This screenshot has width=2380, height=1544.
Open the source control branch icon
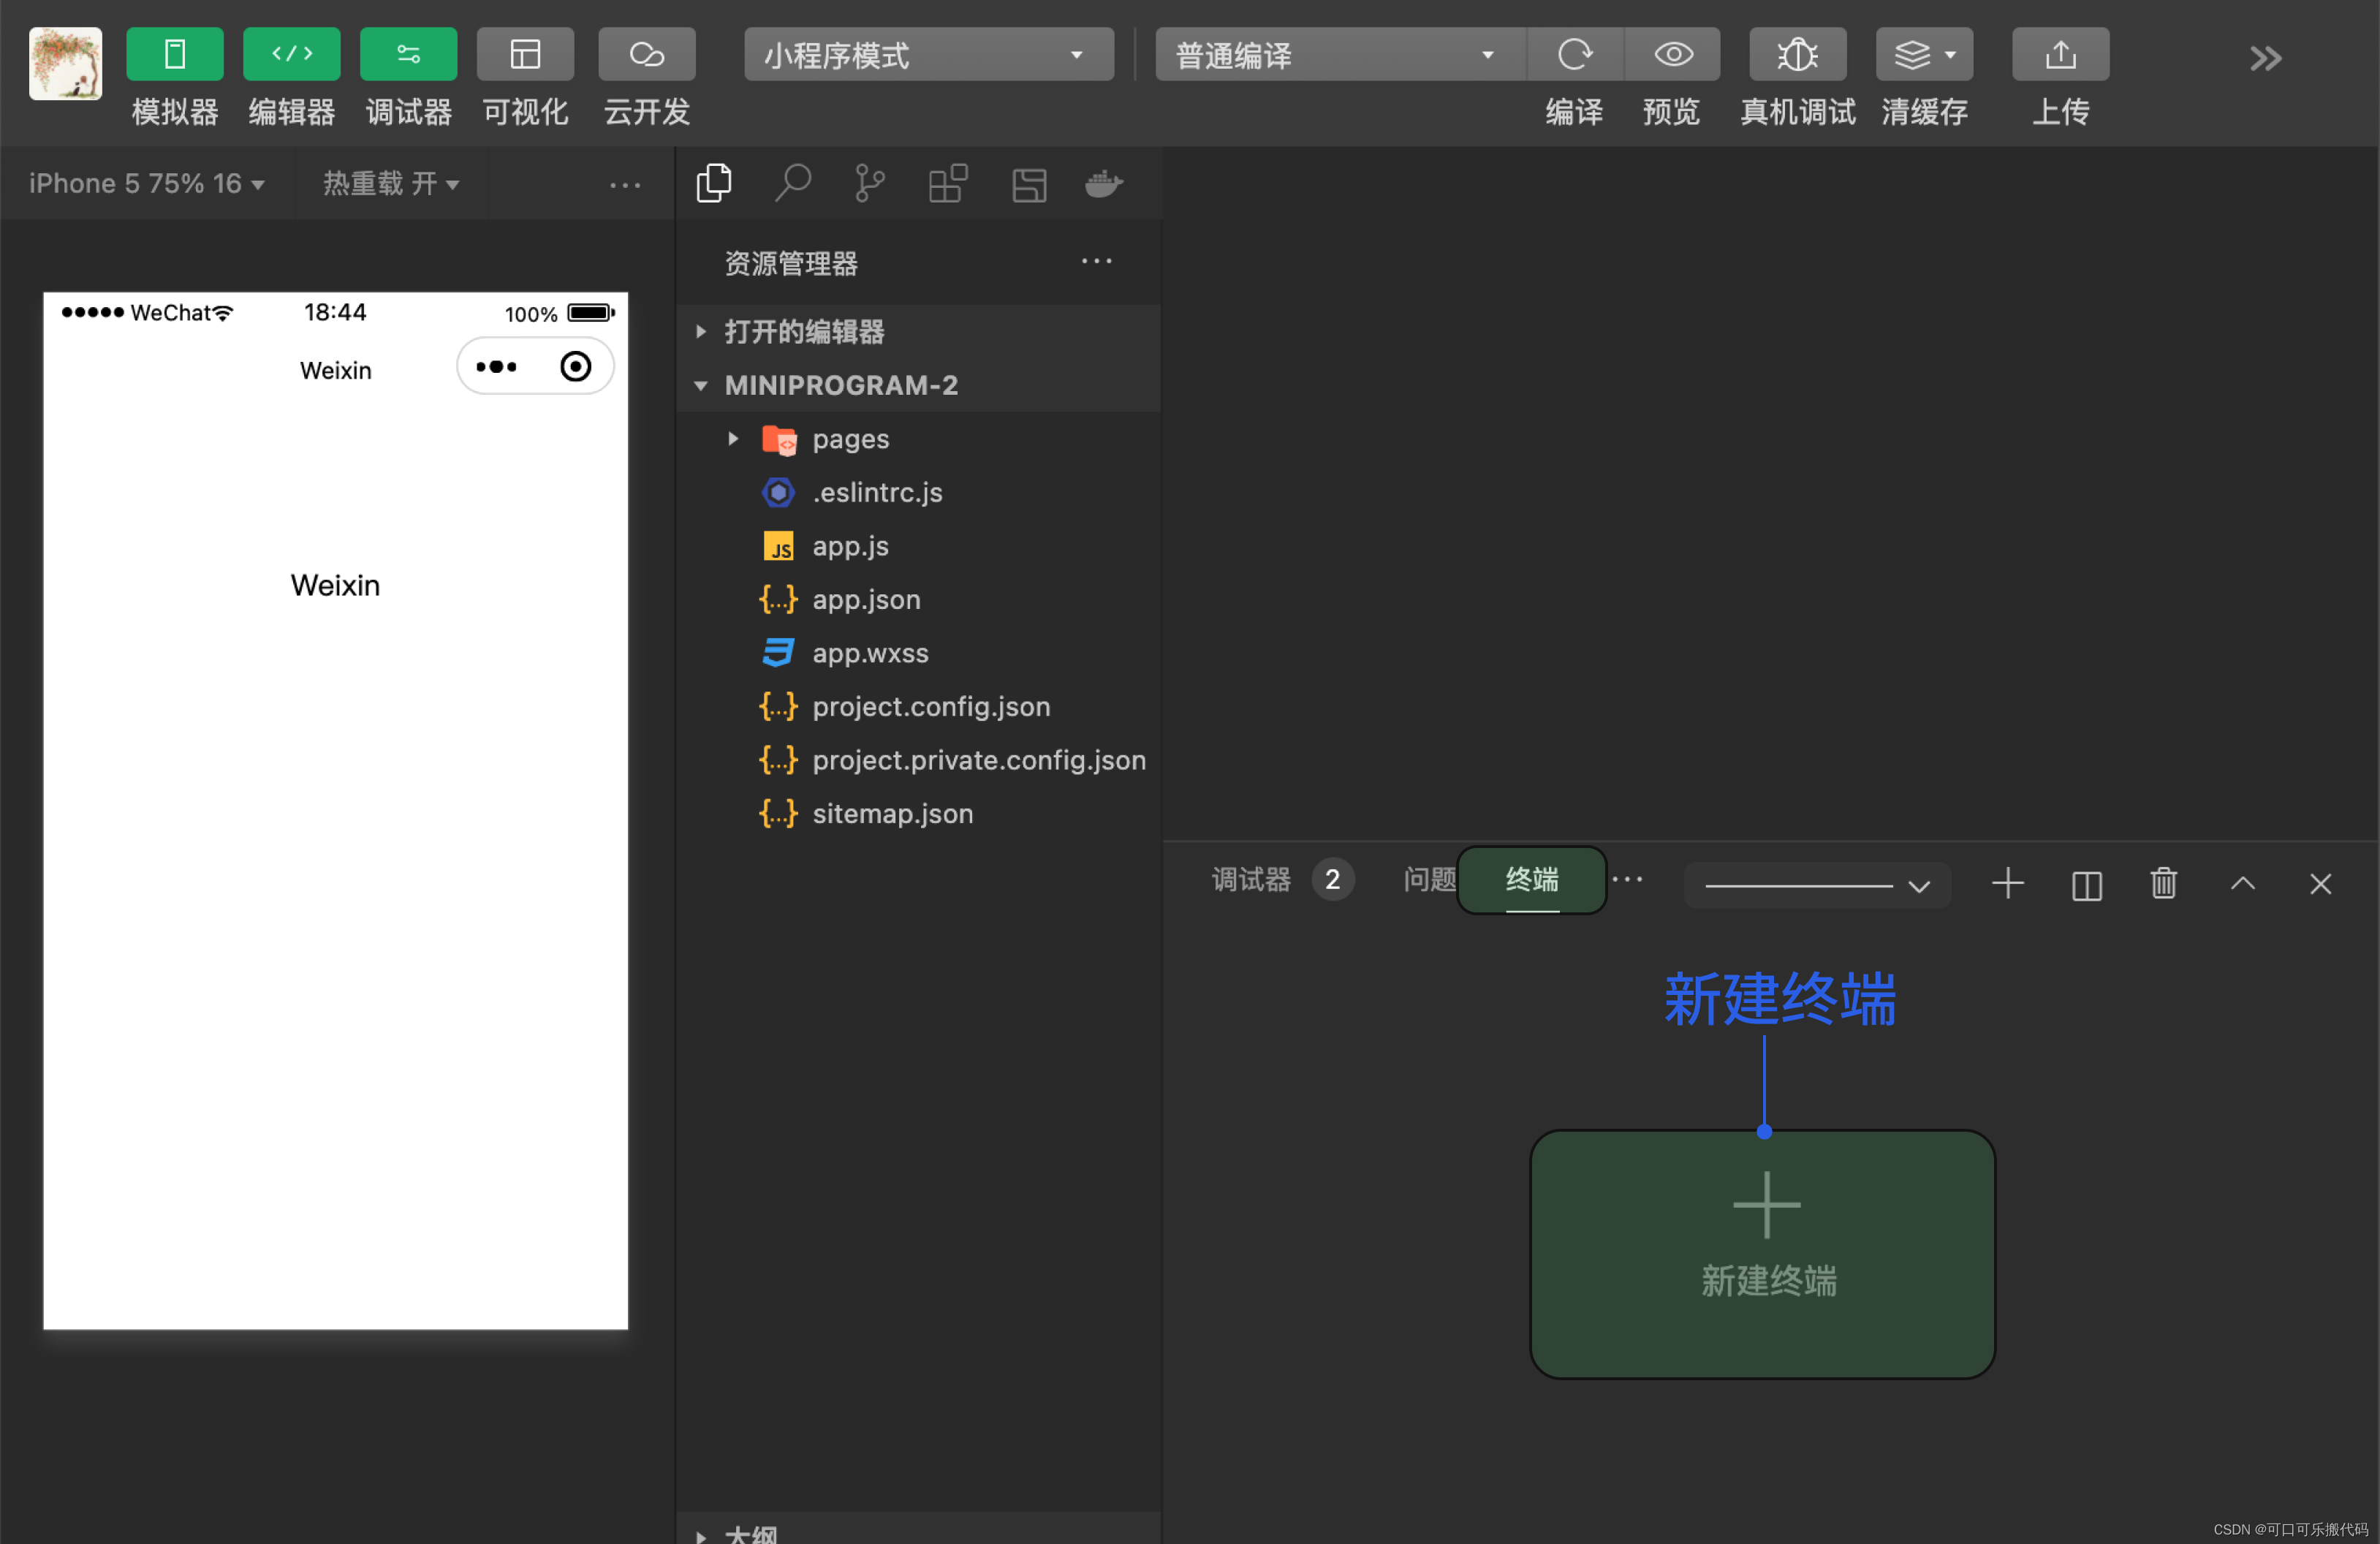pos(869,184)
